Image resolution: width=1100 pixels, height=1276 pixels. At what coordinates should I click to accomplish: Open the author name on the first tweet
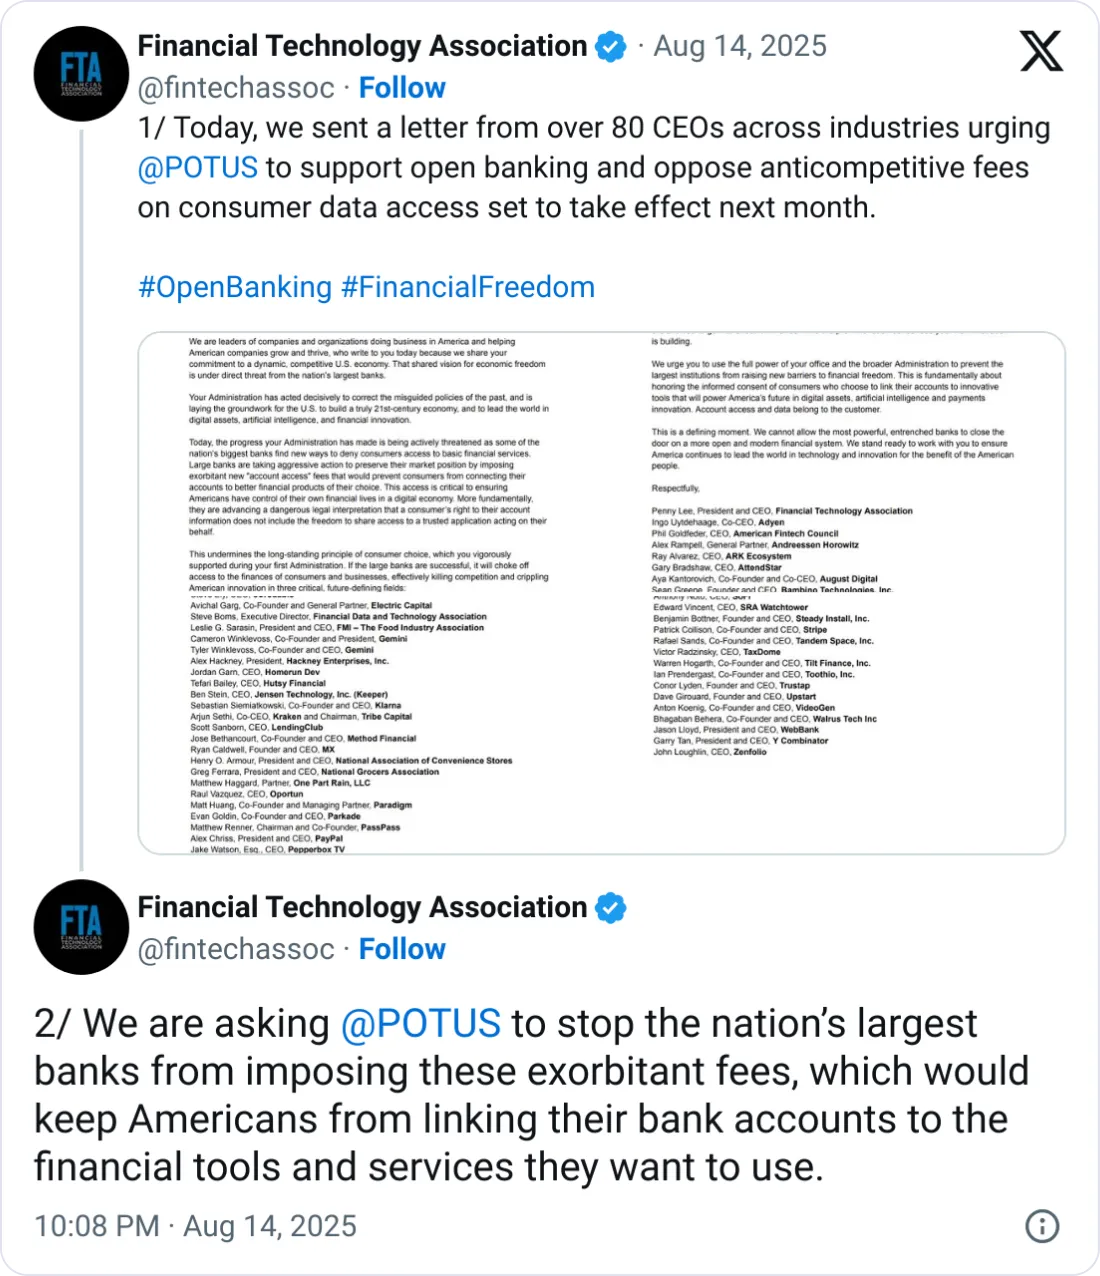click(x=362, y=46)
